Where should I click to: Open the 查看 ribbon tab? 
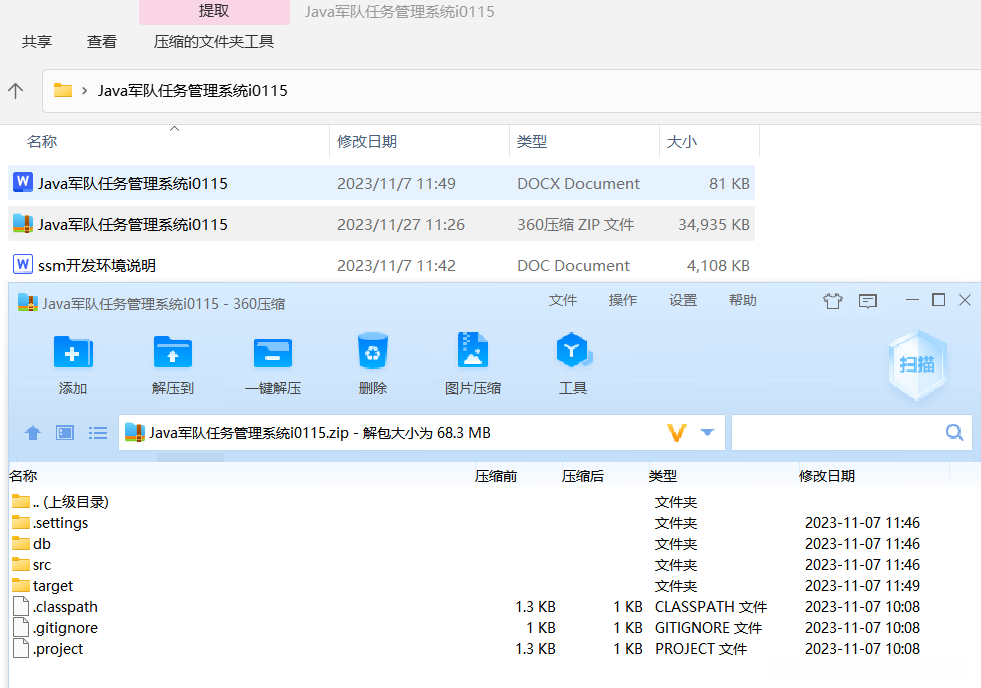(x=102, y=41)
